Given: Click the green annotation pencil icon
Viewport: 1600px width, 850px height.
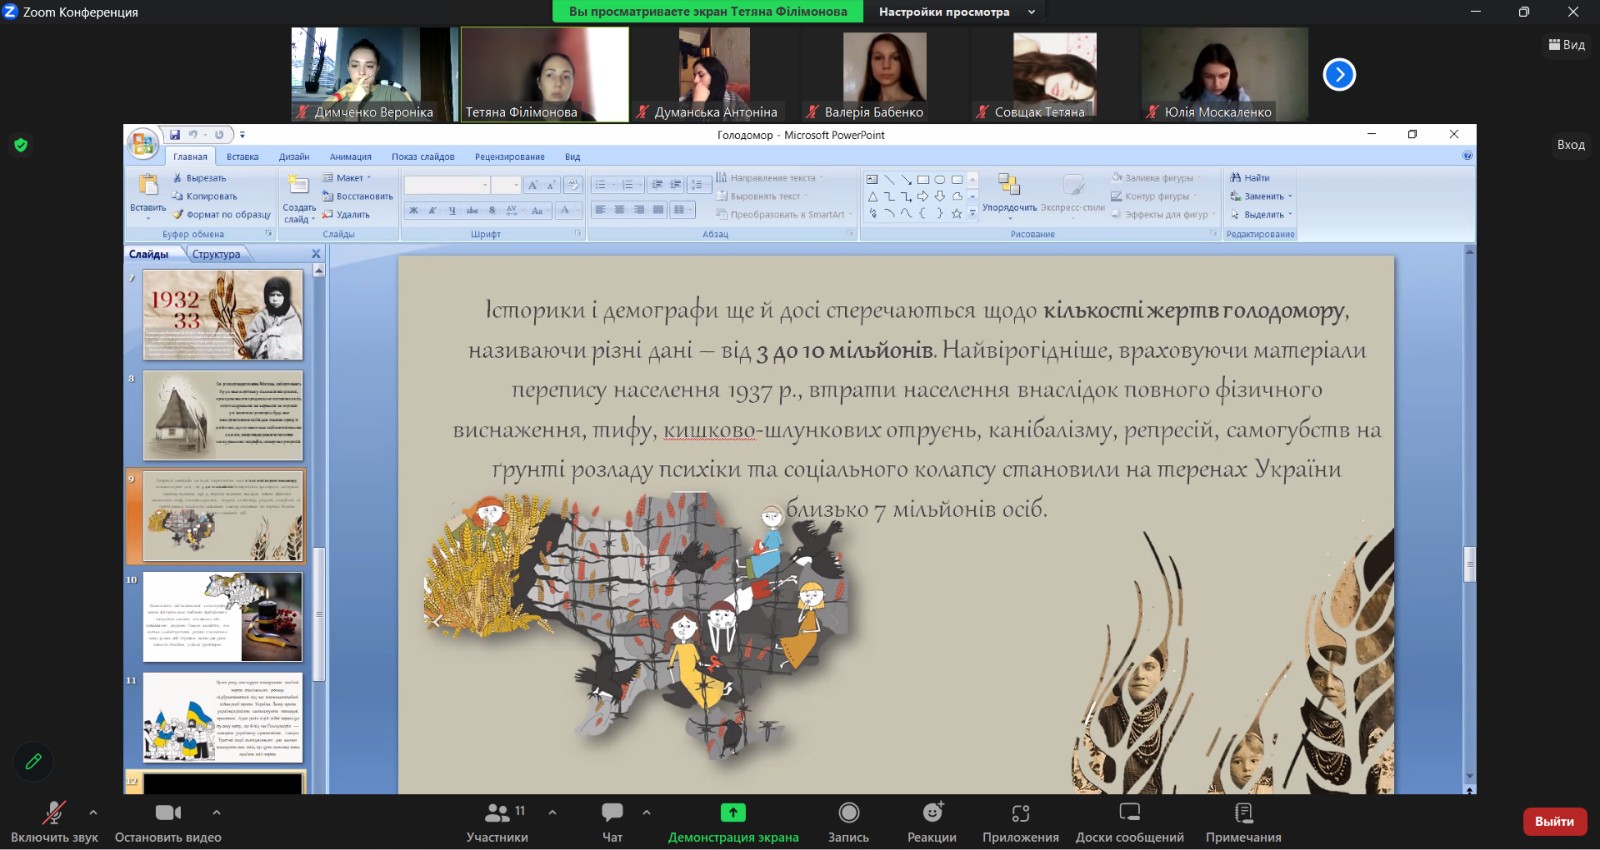Looking at the screenshot, I should 33,762.
